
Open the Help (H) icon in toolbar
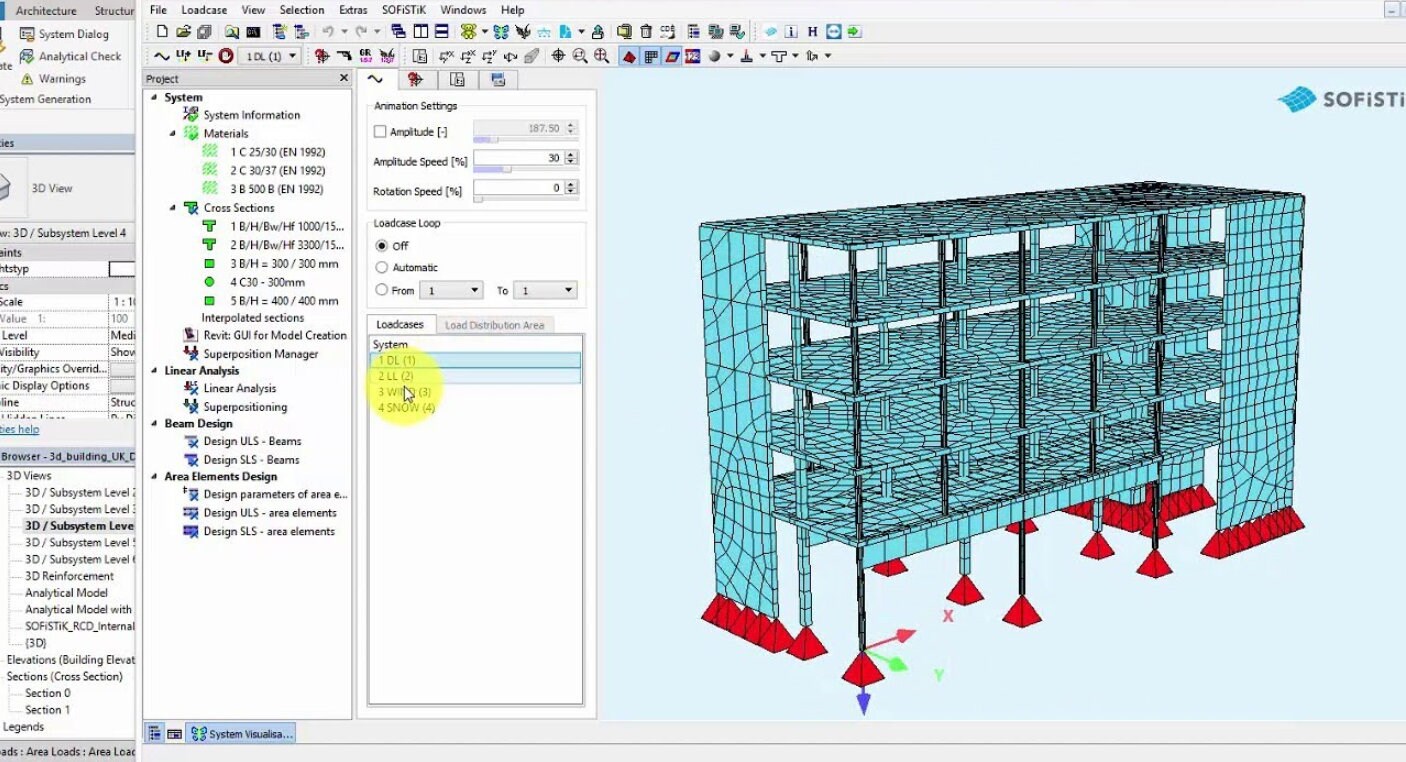coord(813,31)
